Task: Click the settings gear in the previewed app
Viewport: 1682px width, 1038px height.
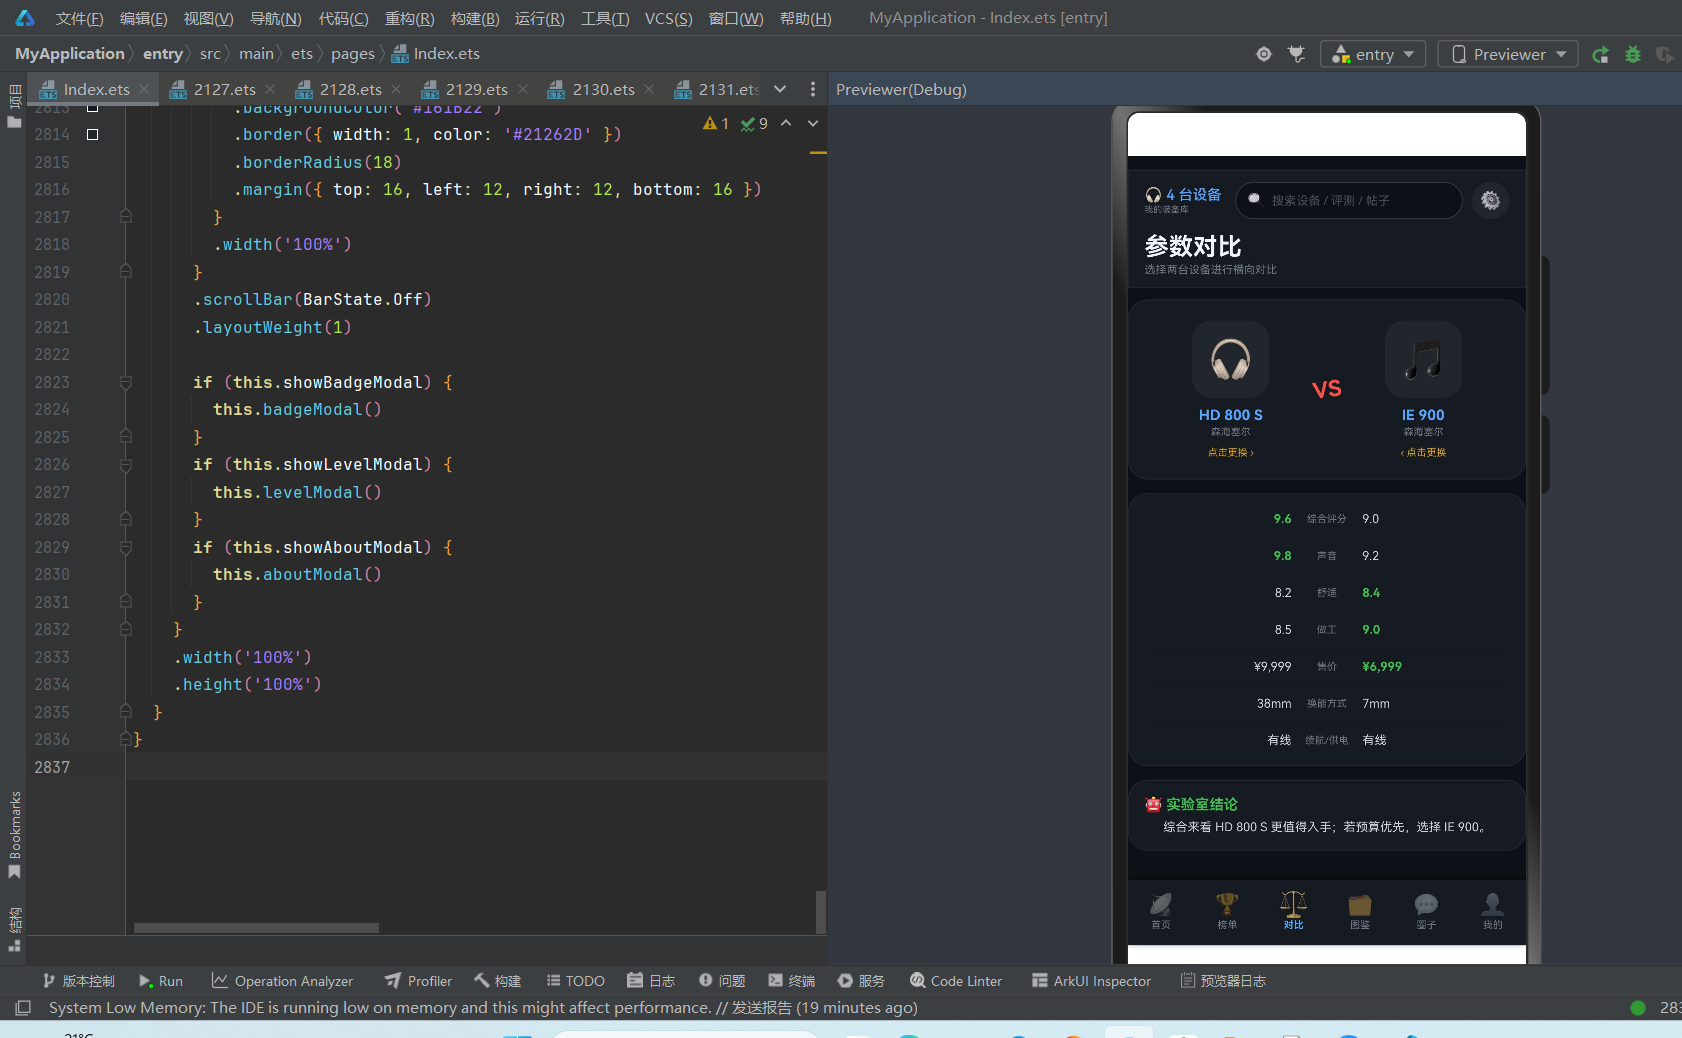Action: tap(1490, 200)
